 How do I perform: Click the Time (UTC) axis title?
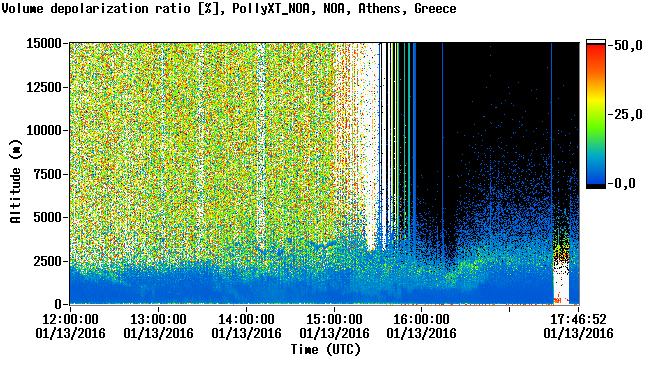pos(326,350)
